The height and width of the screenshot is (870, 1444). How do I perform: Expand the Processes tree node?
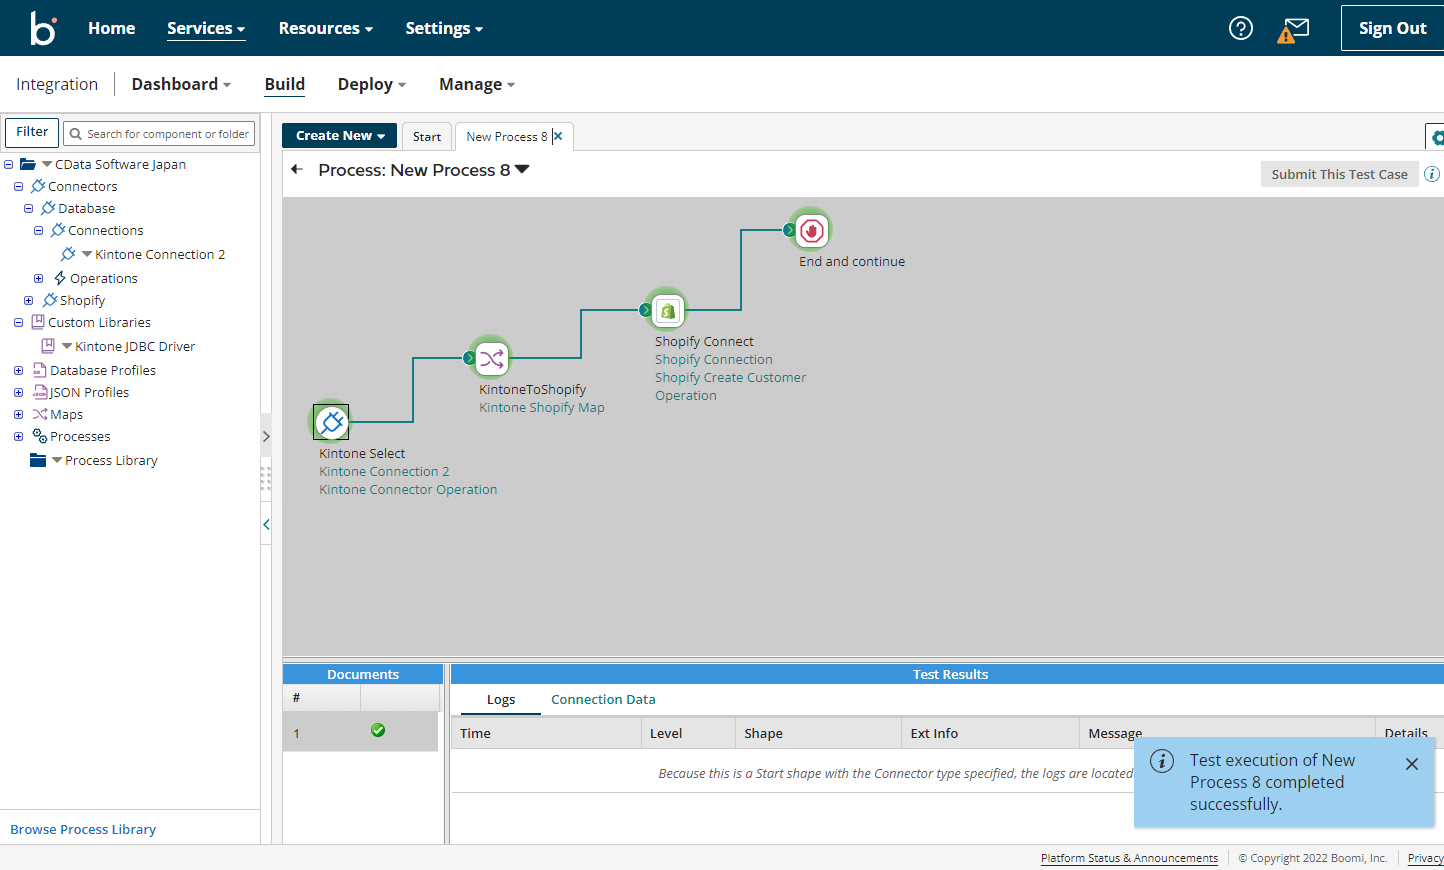[18, 436]
